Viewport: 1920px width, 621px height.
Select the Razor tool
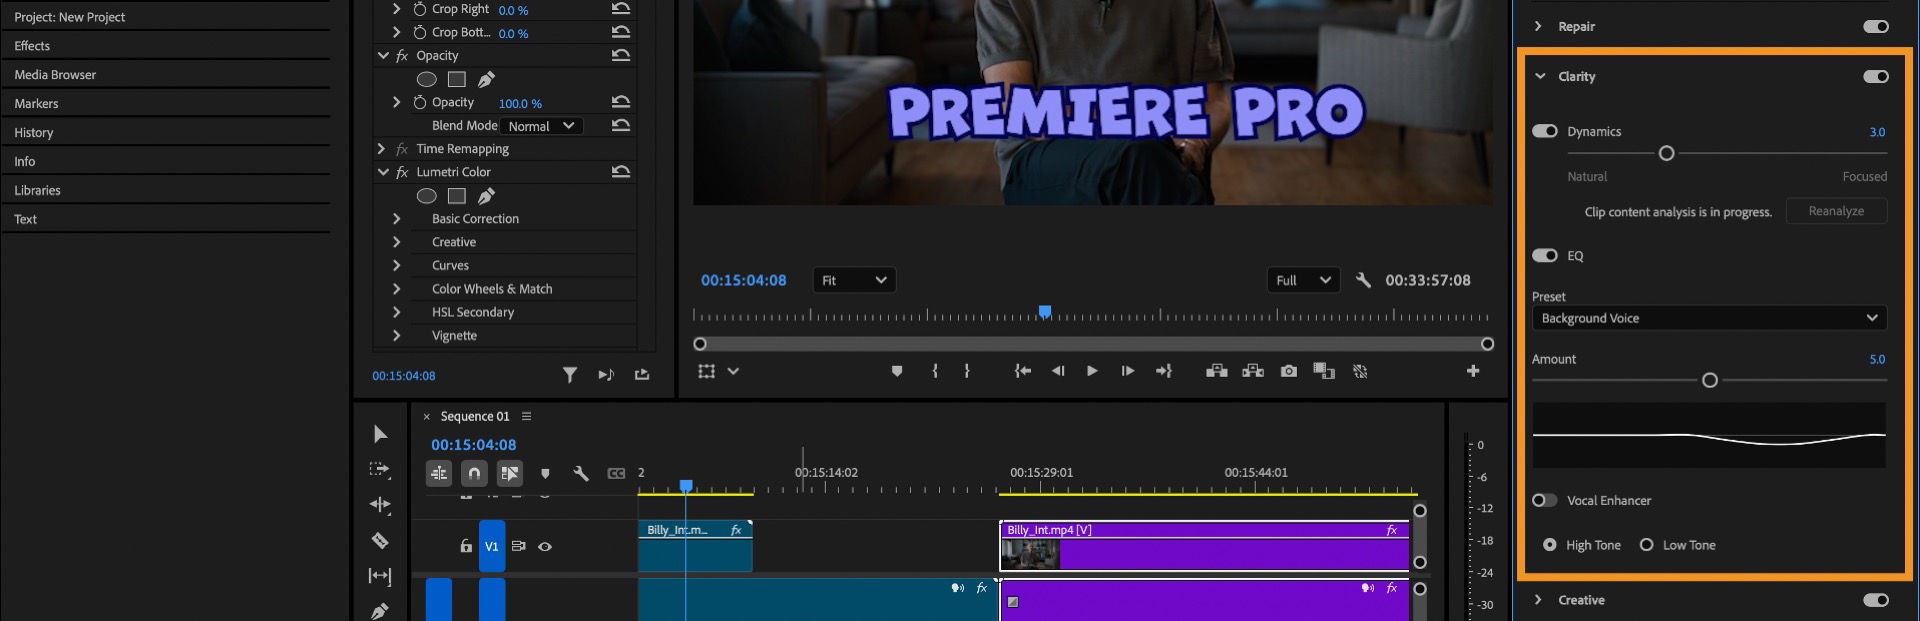click(x=380, y=541)
